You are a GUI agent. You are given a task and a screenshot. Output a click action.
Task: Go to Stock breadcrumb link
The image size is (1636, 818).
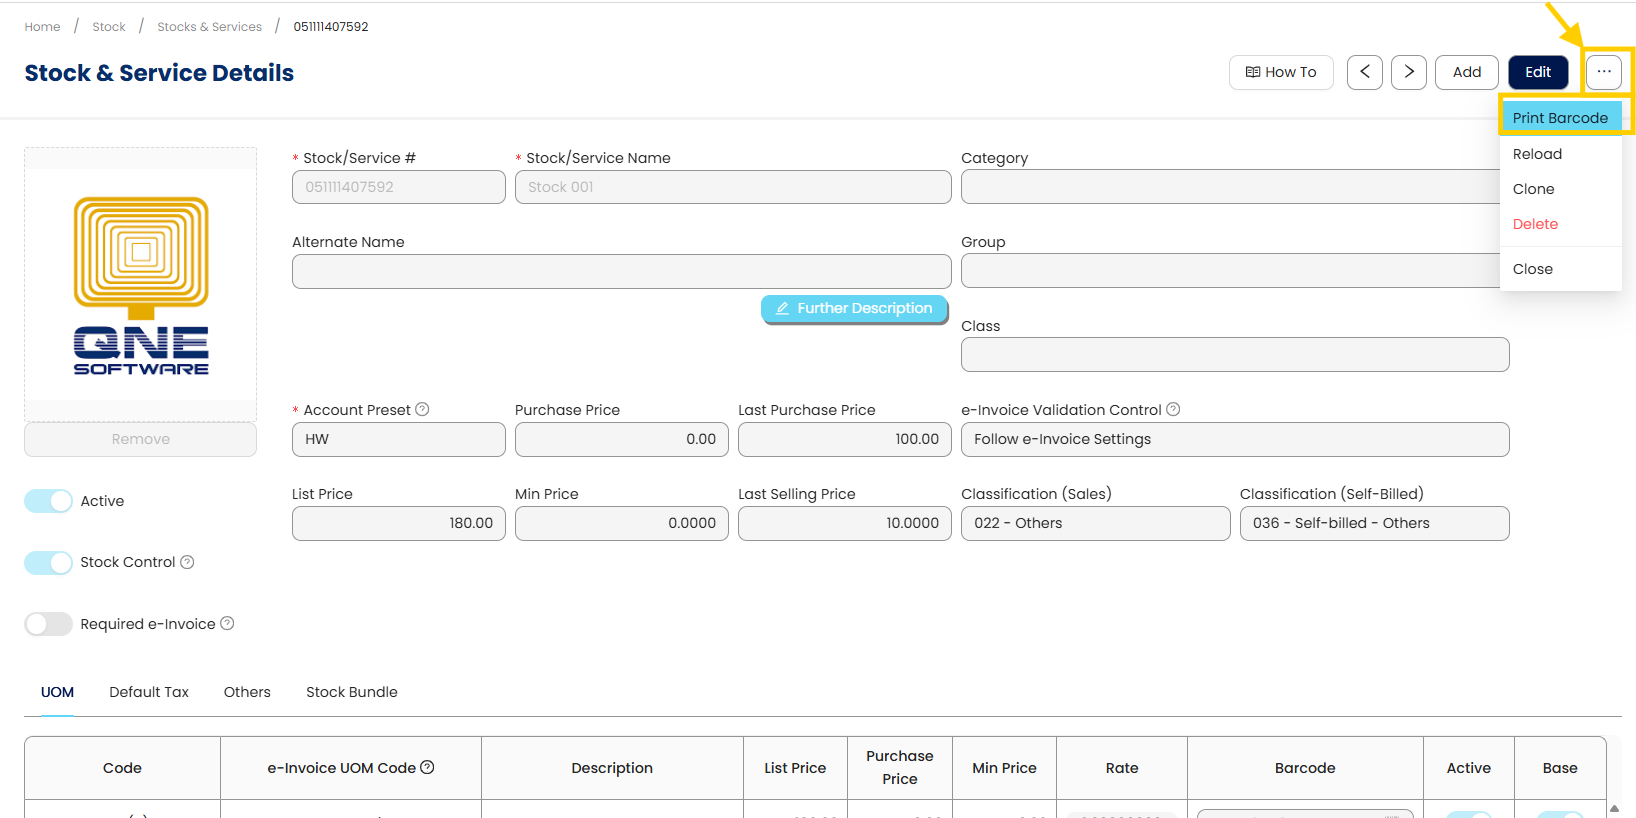(x=109, y=27)
